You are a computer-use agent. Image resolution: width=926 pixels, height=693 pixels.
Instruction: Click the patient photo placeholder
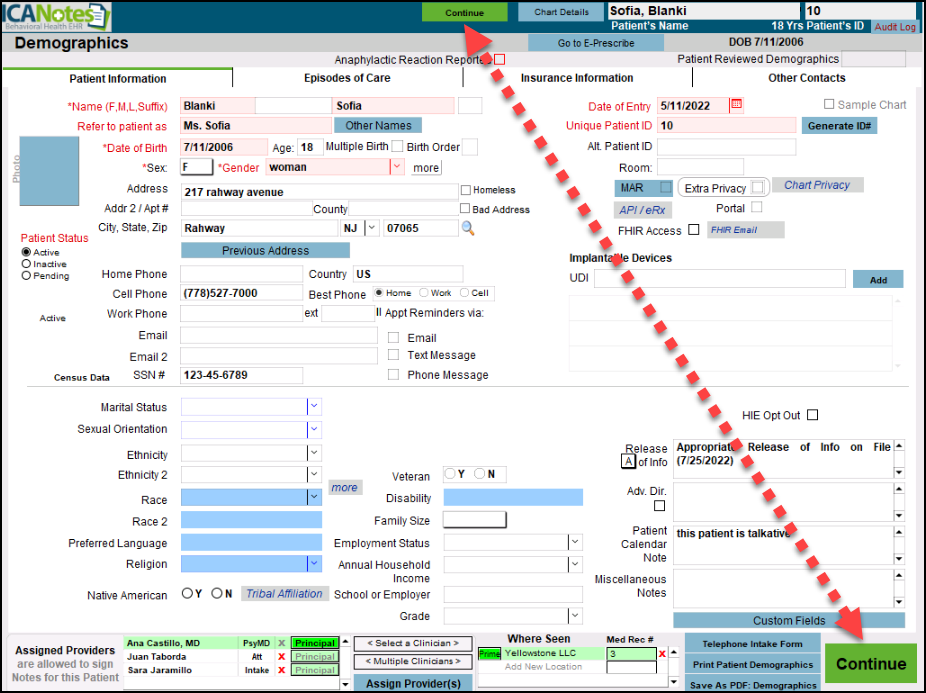(48, 171)
